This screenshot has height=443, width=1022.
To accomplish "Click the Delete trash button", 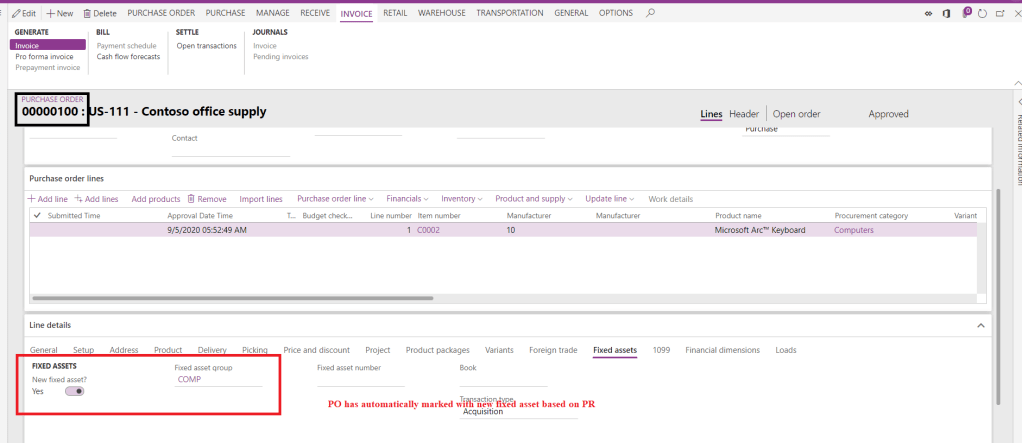I will (99, 13).
